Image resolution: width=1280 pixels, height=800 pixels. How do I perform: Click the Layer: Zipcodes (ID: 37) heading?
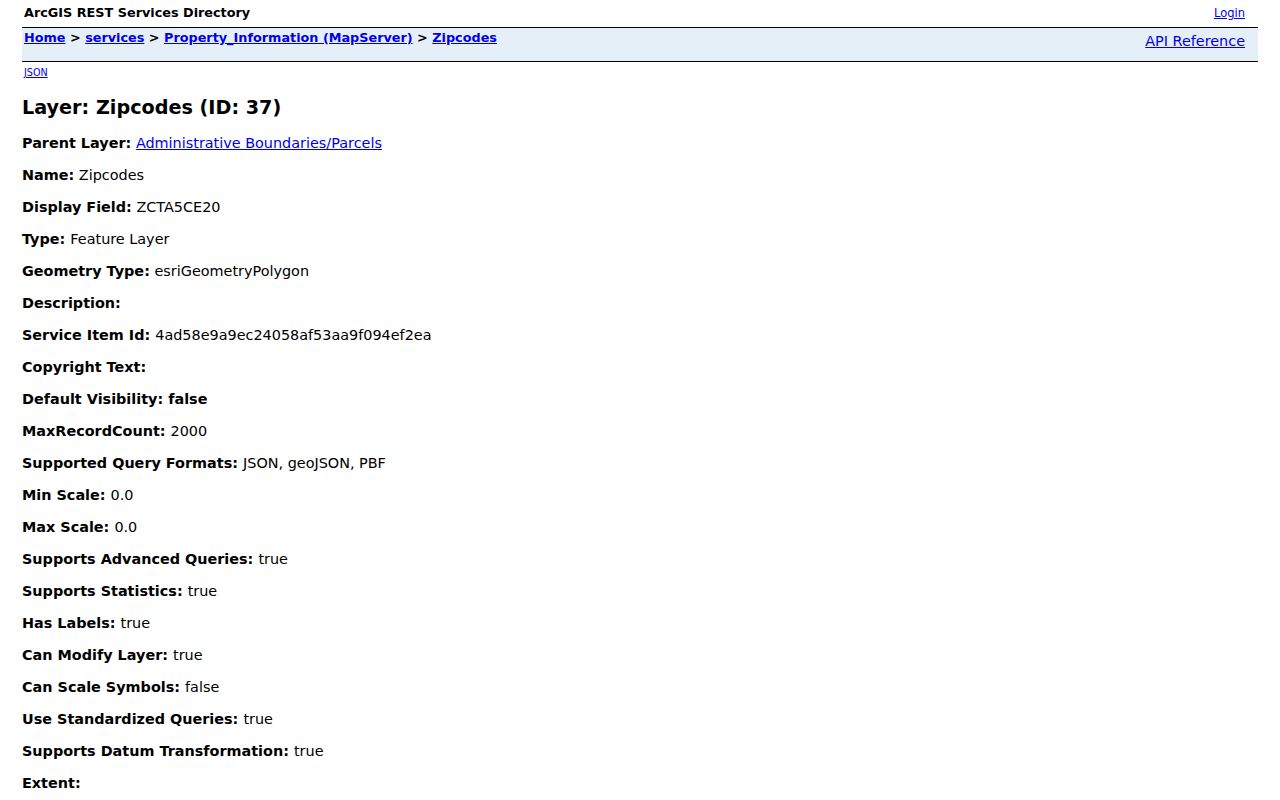(152, 107)
